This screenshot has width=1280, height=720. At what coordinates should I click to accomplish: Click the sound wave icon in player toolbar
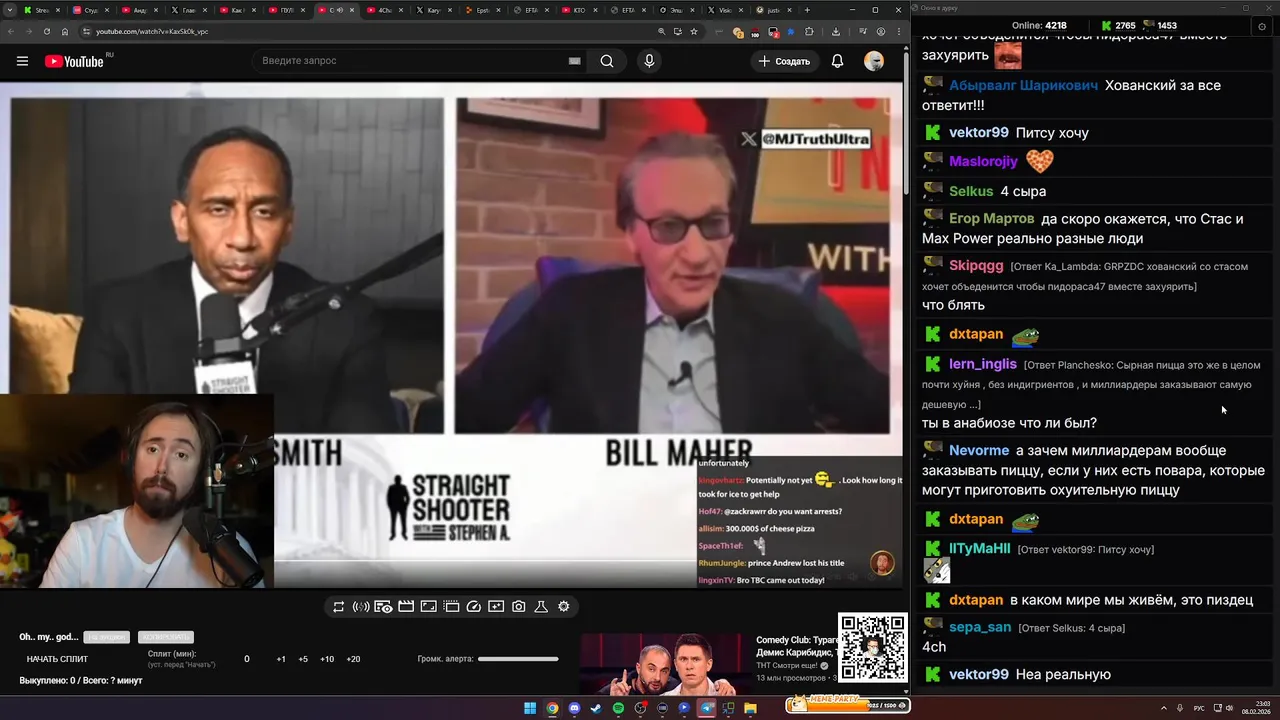point(361,607)
